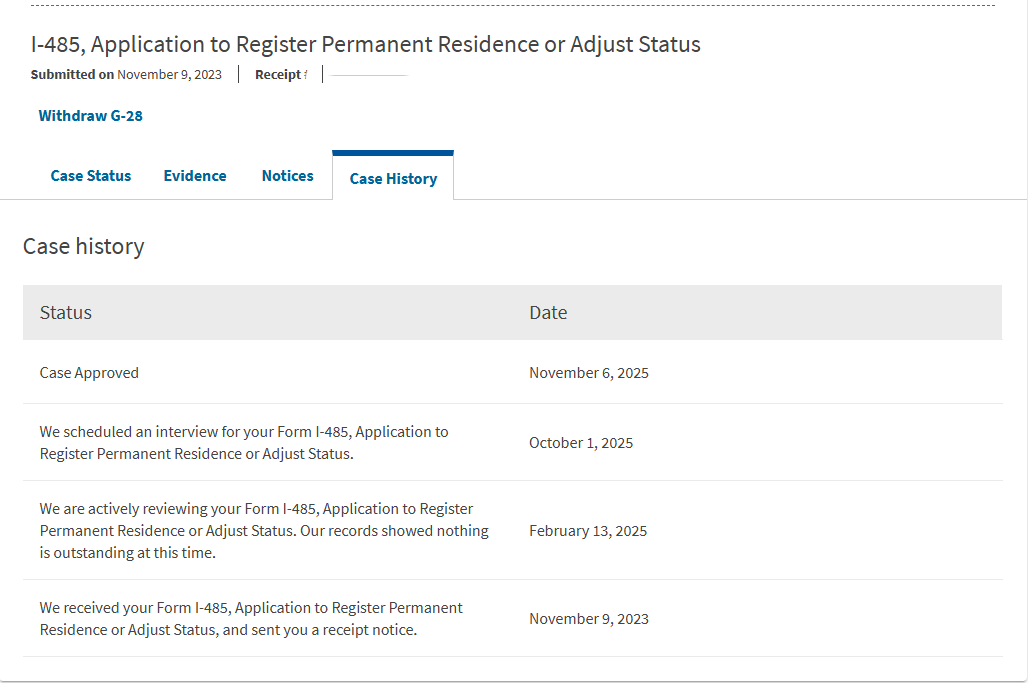Click the Withdraw G-28 link
Viewport: 1028px width, 683px height.
tap(90, 116)
